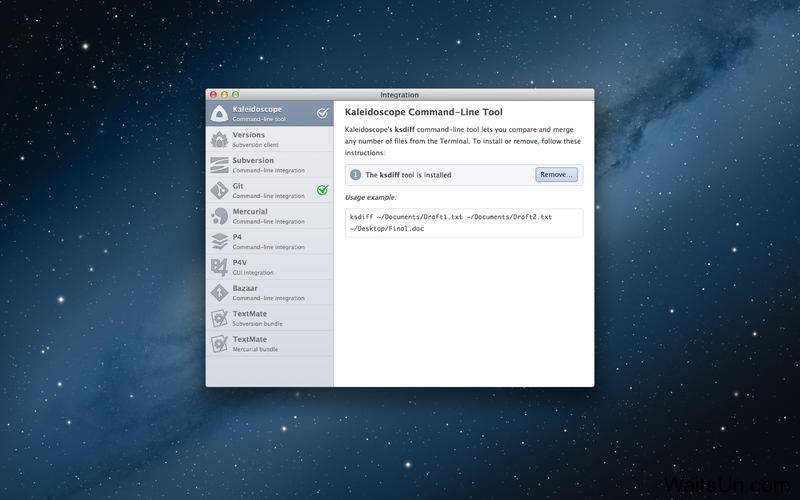Minimize the Integration window with yellow button
This screenshot has height=500, width=800.
coord(224,94)
